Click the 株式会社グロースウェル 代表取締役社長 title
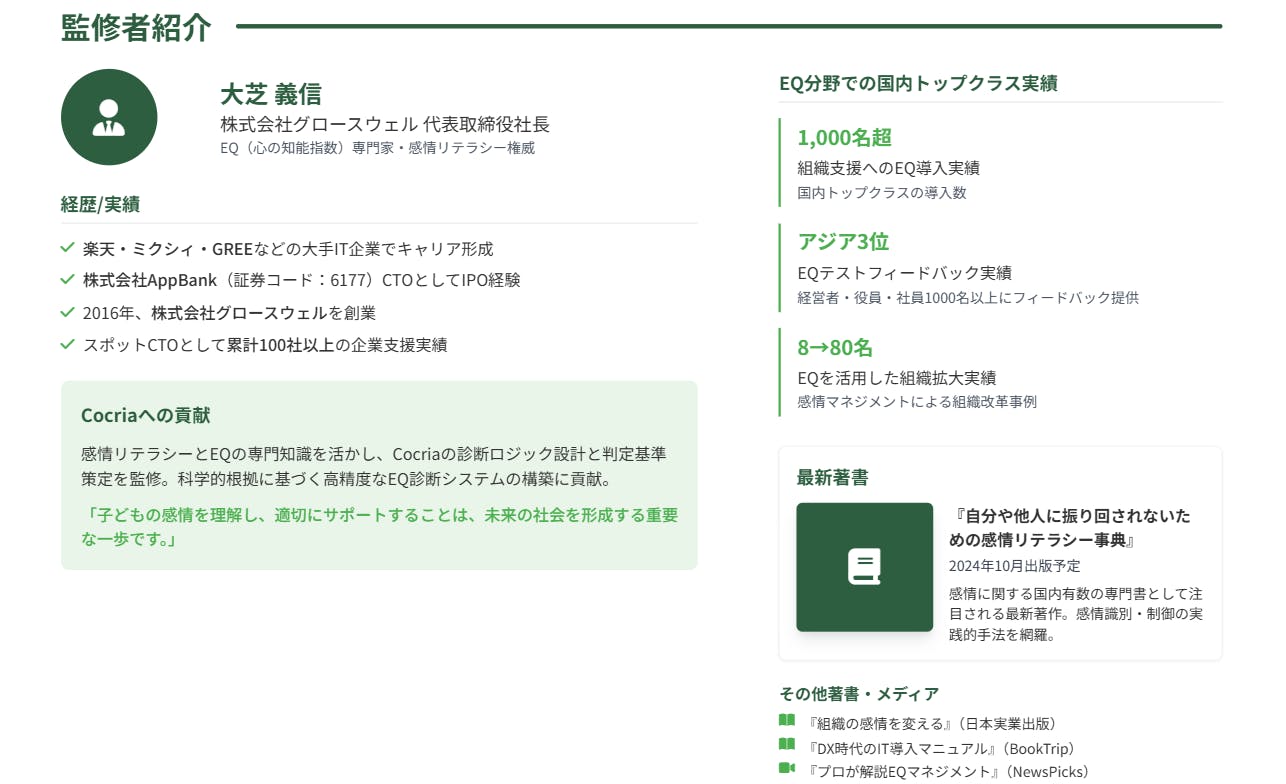1286x784 pixels. [385, 125]
